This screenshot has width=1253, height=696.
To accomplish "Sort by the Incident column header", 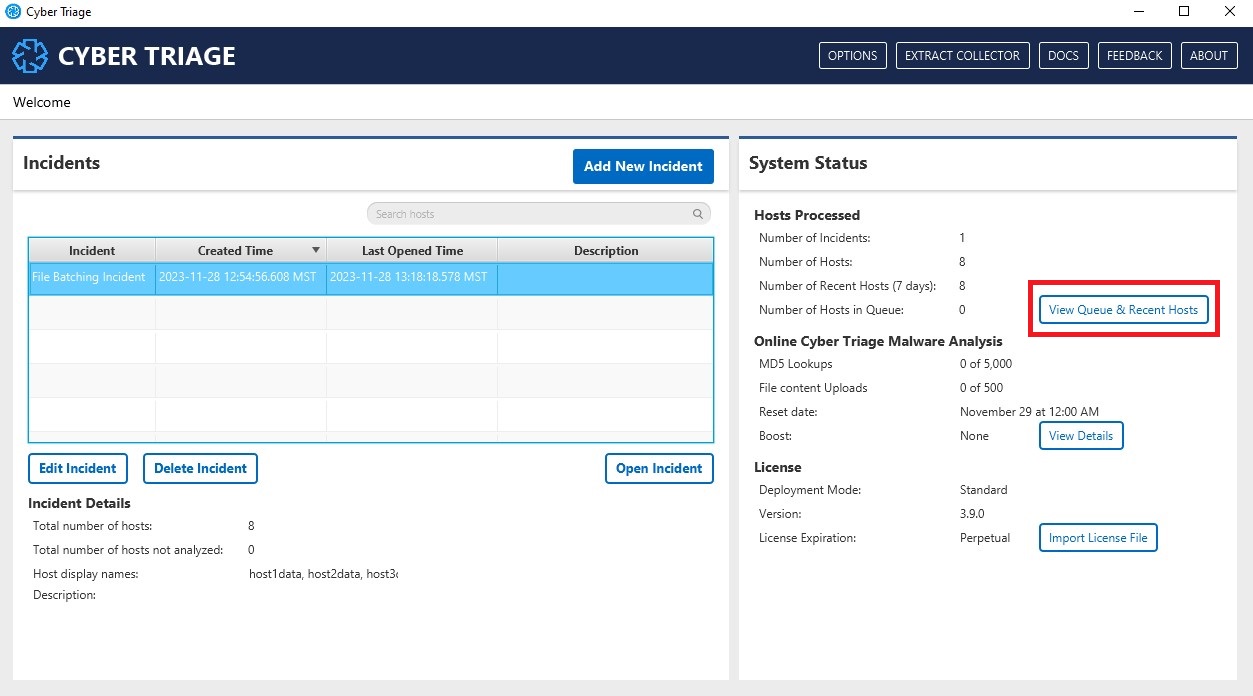I will click(x=92, y=251).
